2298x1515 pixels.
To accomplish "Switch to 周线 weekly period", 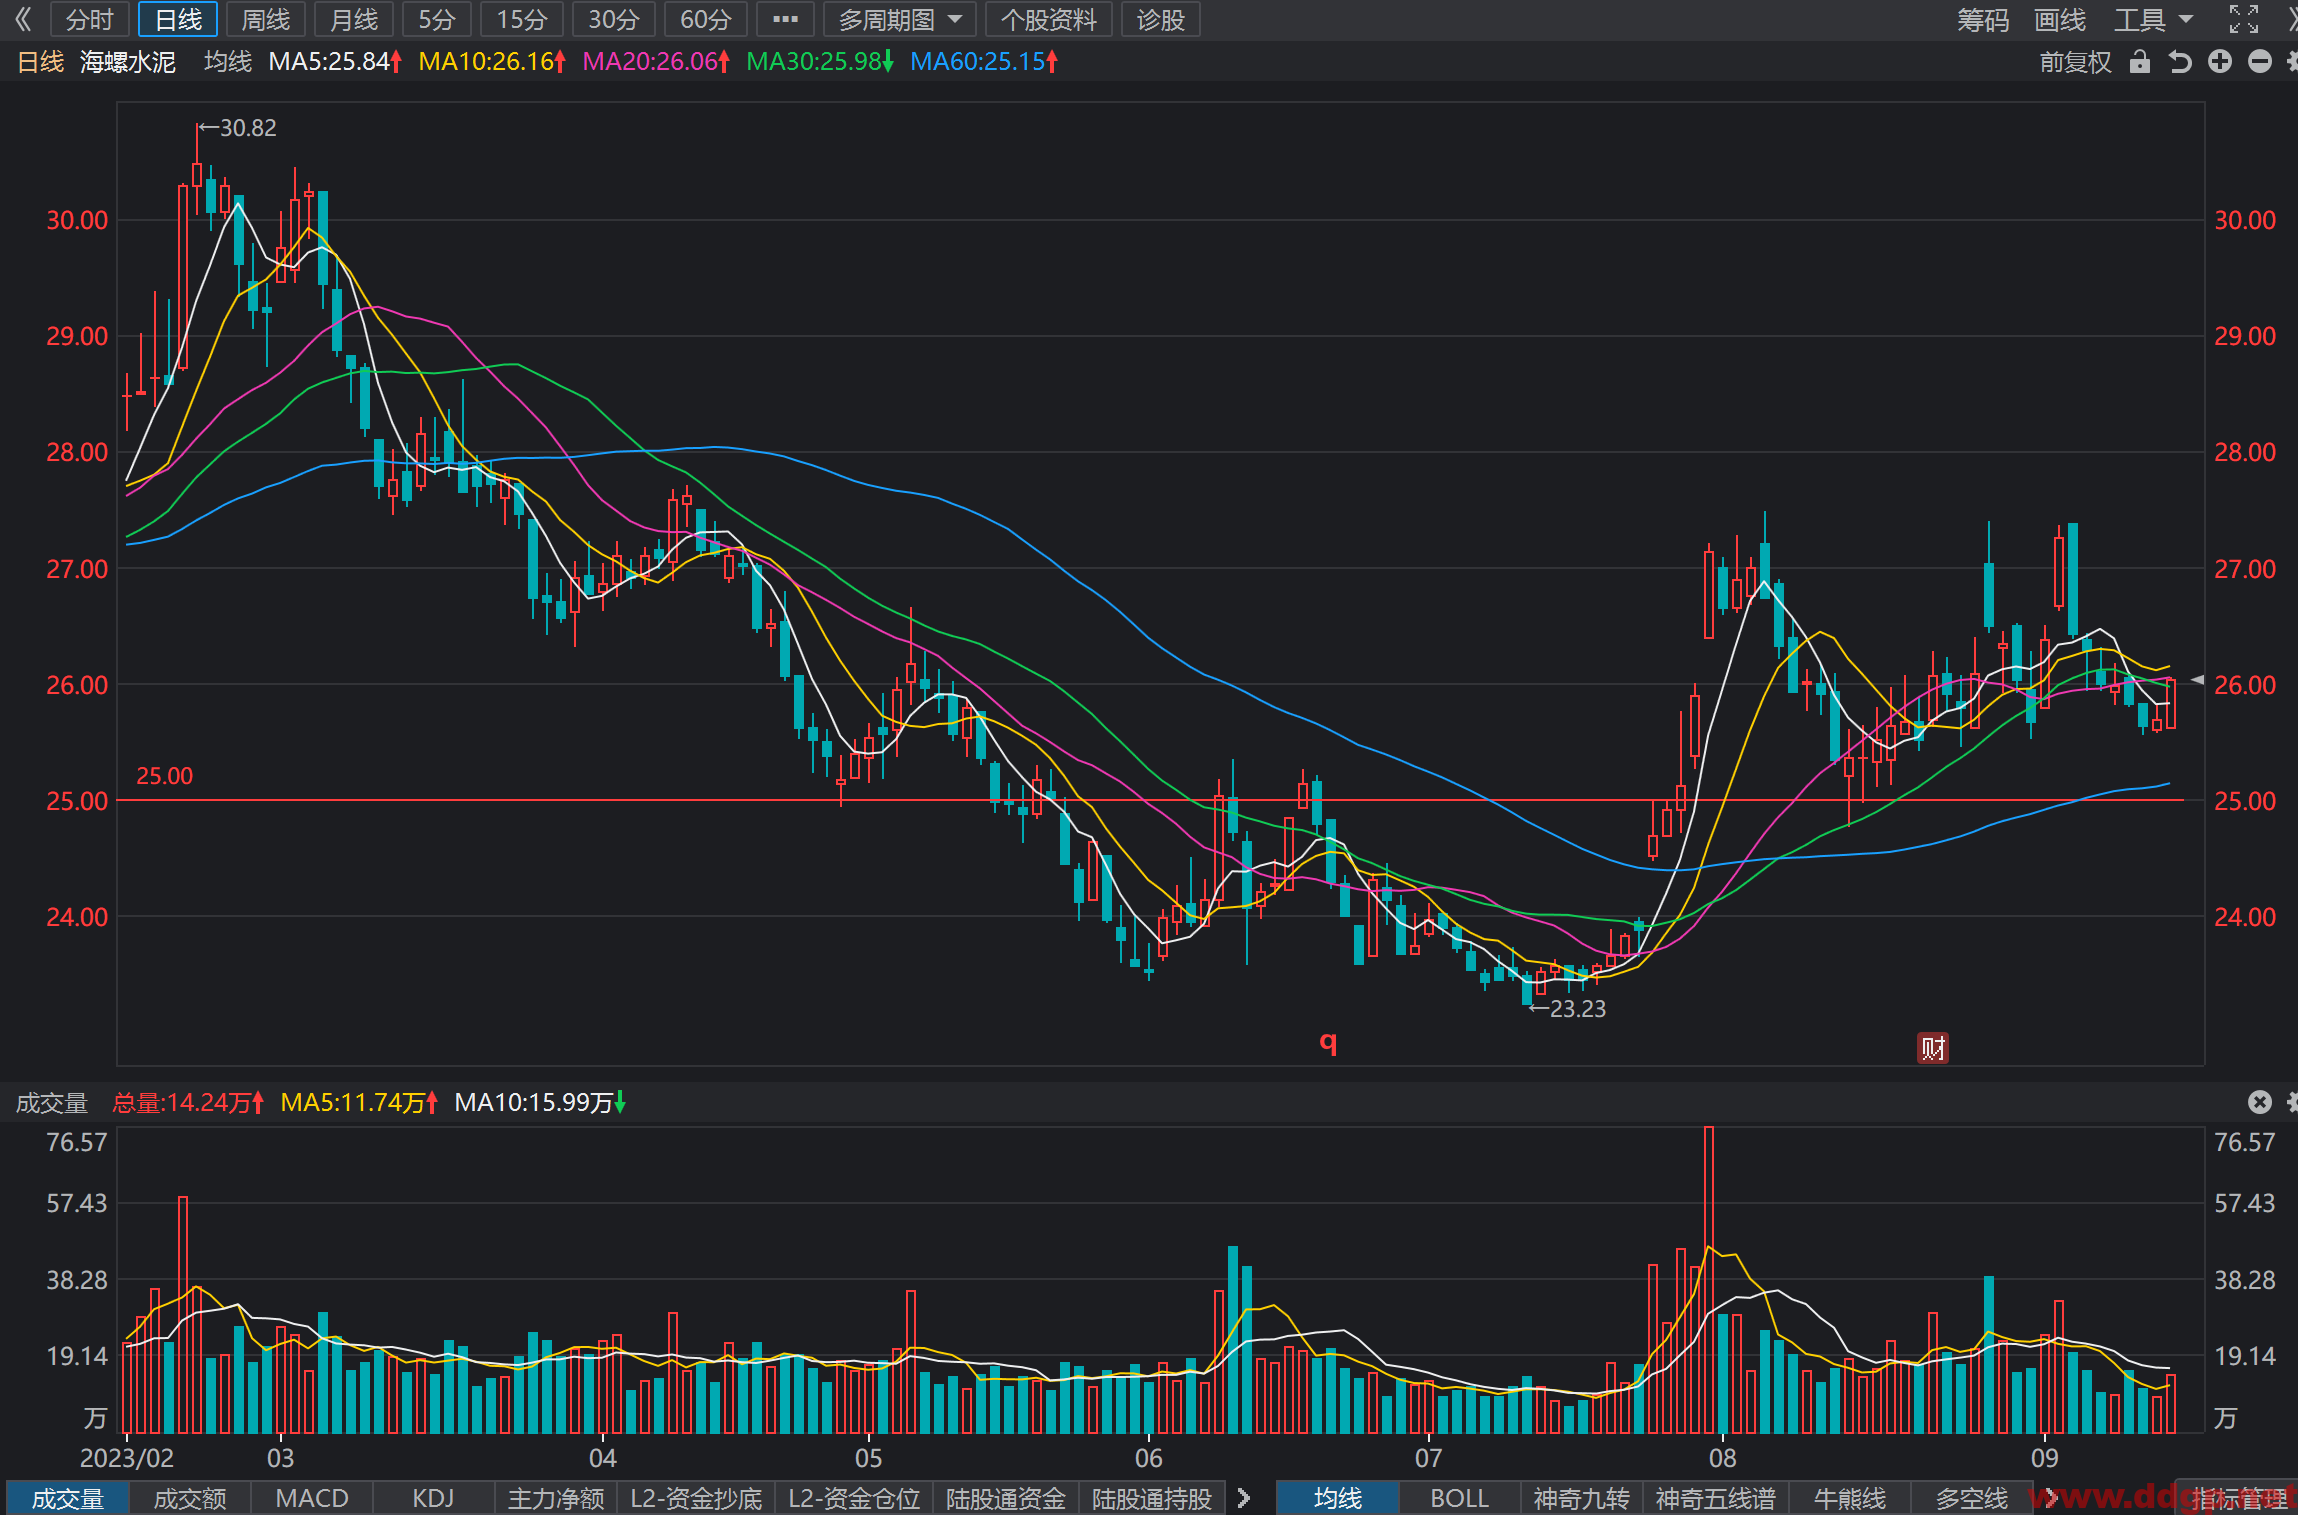I will [266, 19].
